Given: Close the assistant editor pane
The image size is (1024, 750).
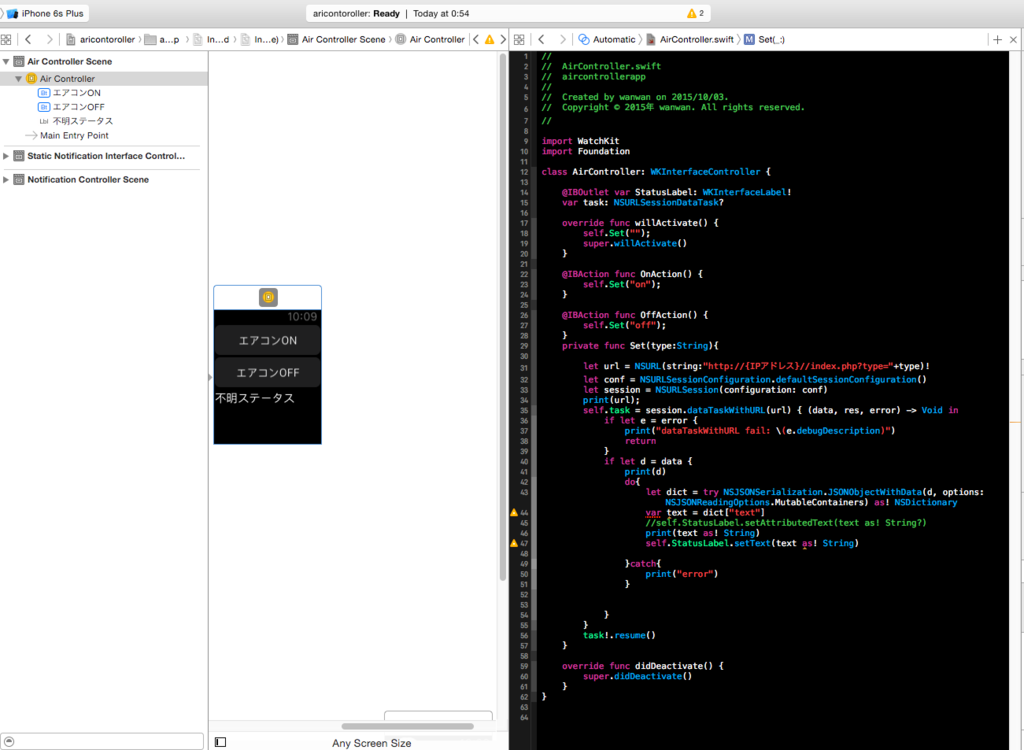Looking at the screenshot, I should click(1013, 40).
